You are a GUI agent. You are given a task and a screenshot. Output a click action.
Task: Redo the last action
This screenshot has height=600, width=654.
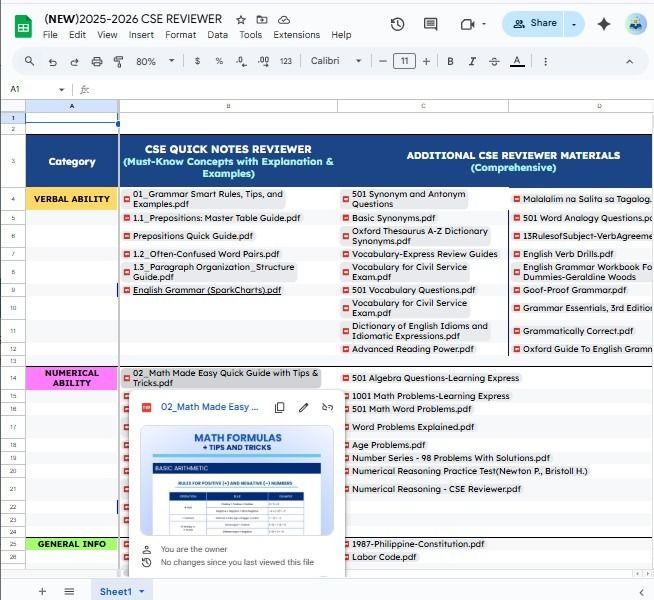click(75, 62)
